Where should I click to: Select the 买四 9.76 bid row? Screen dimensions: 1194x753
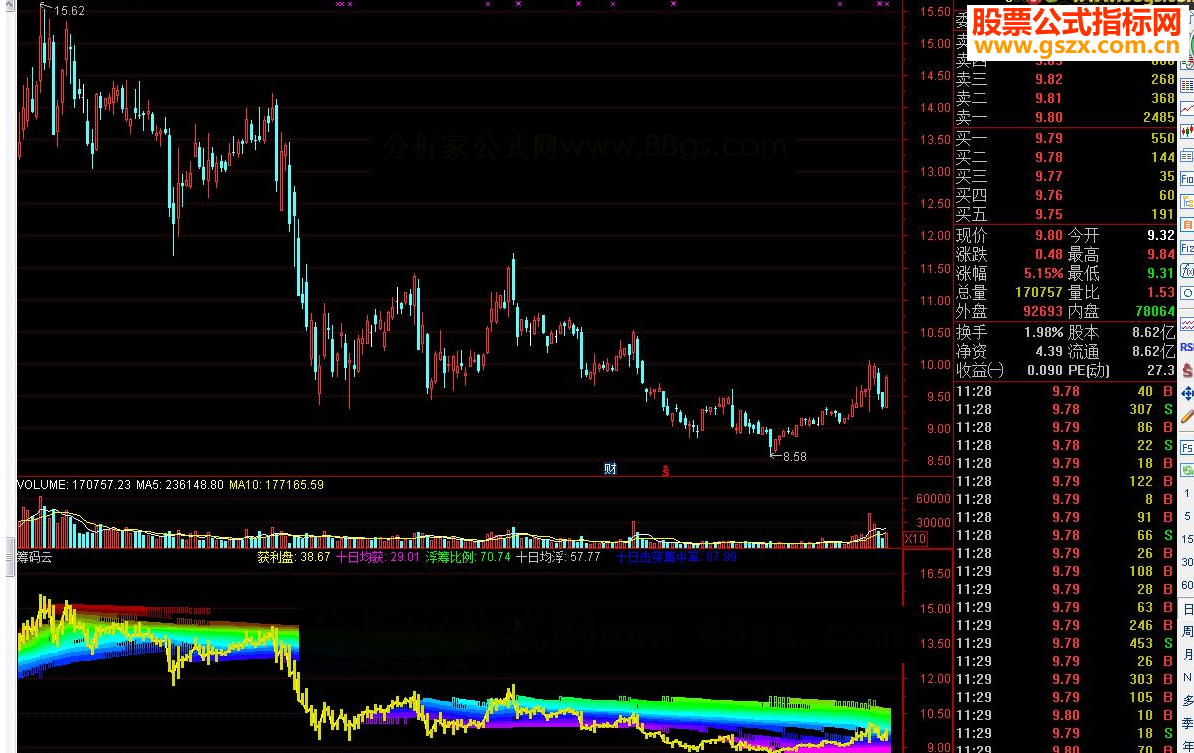[x=1065, y=196]
